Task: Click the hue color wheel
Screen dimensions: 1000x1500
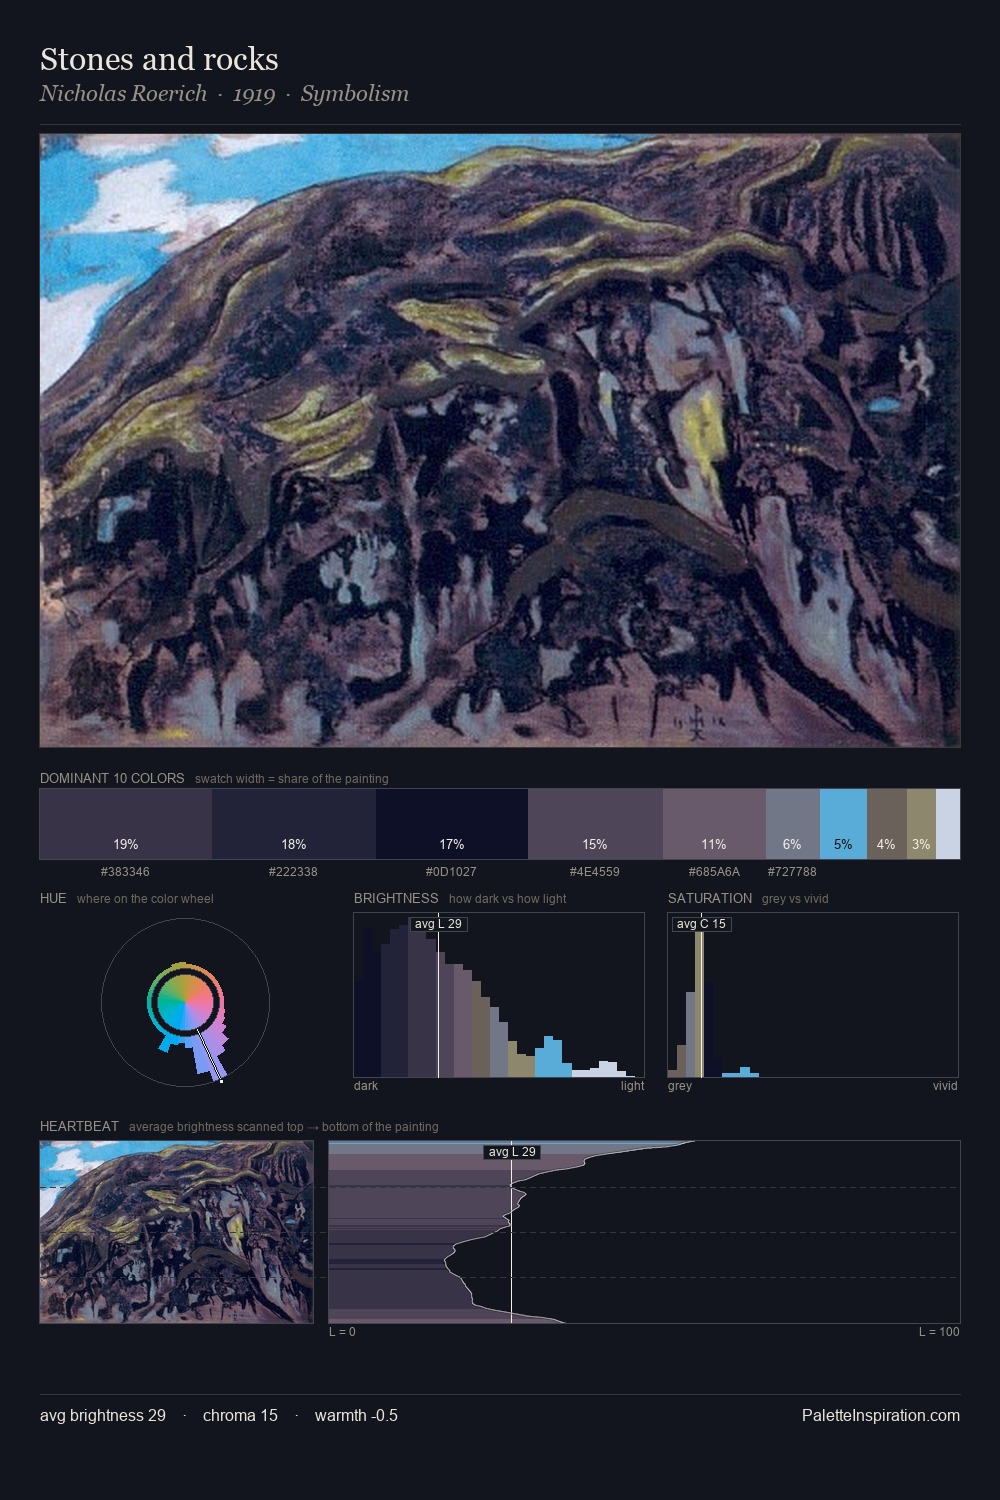Action: 185,1002
